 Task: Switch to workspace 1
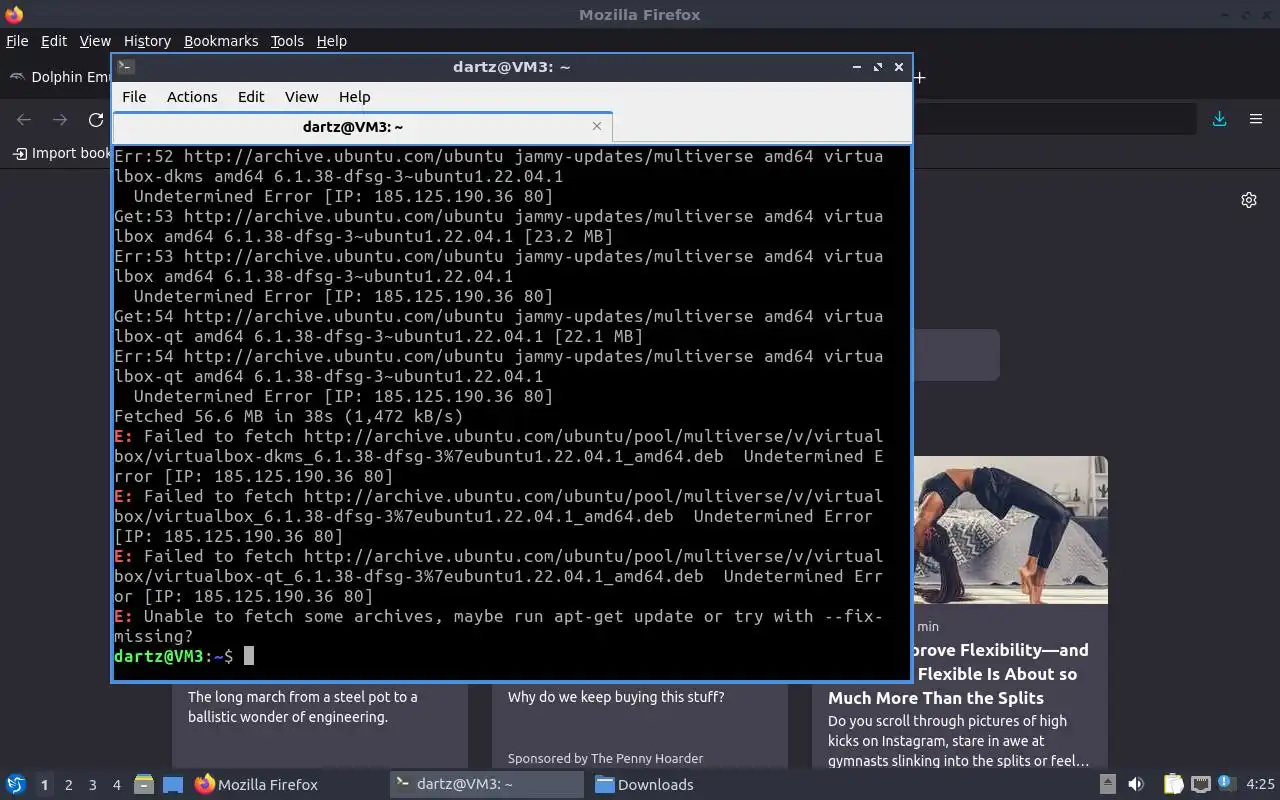44,785
